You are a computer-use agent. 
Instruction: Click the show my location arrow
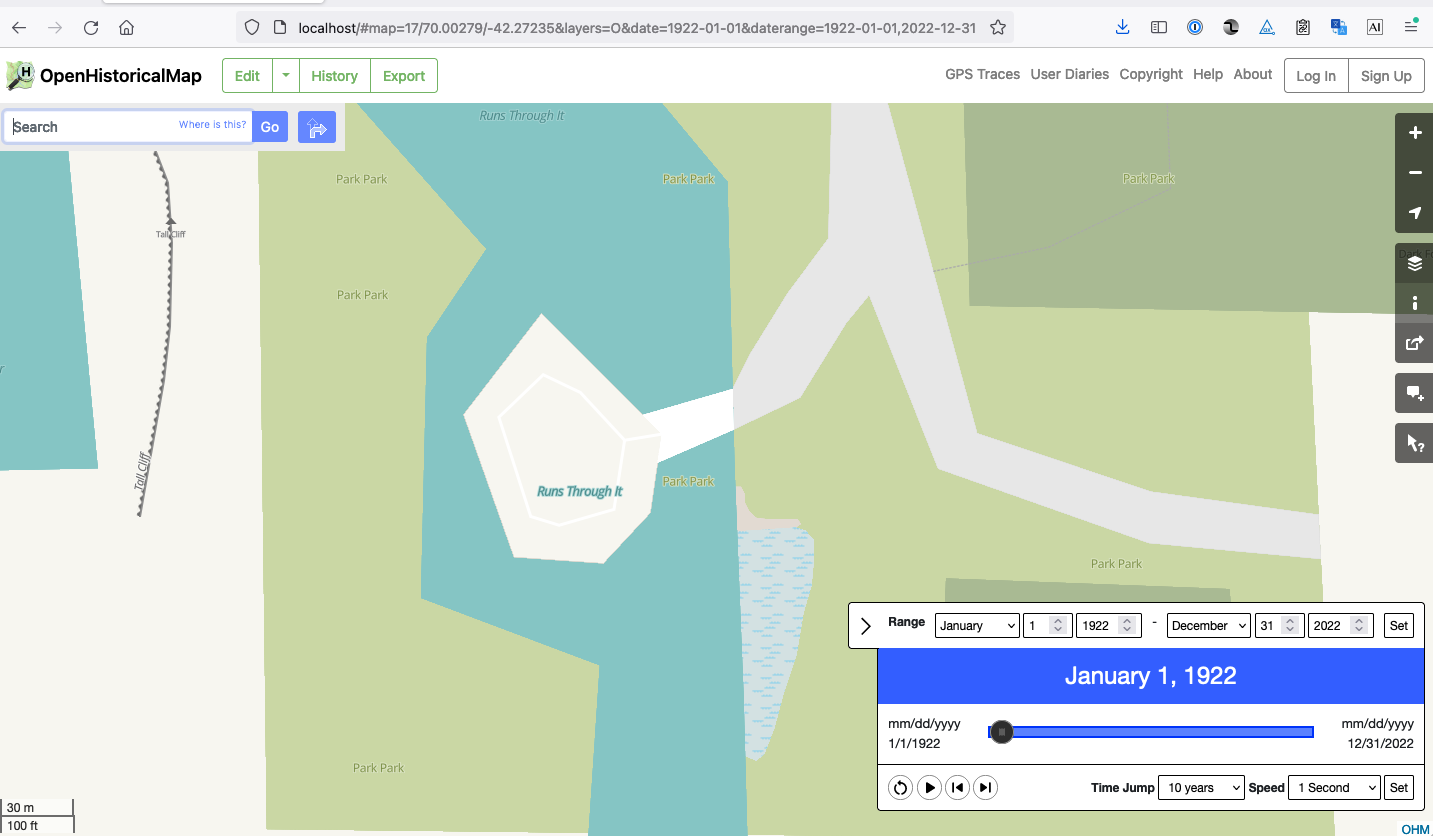[x=1413, y=213]
